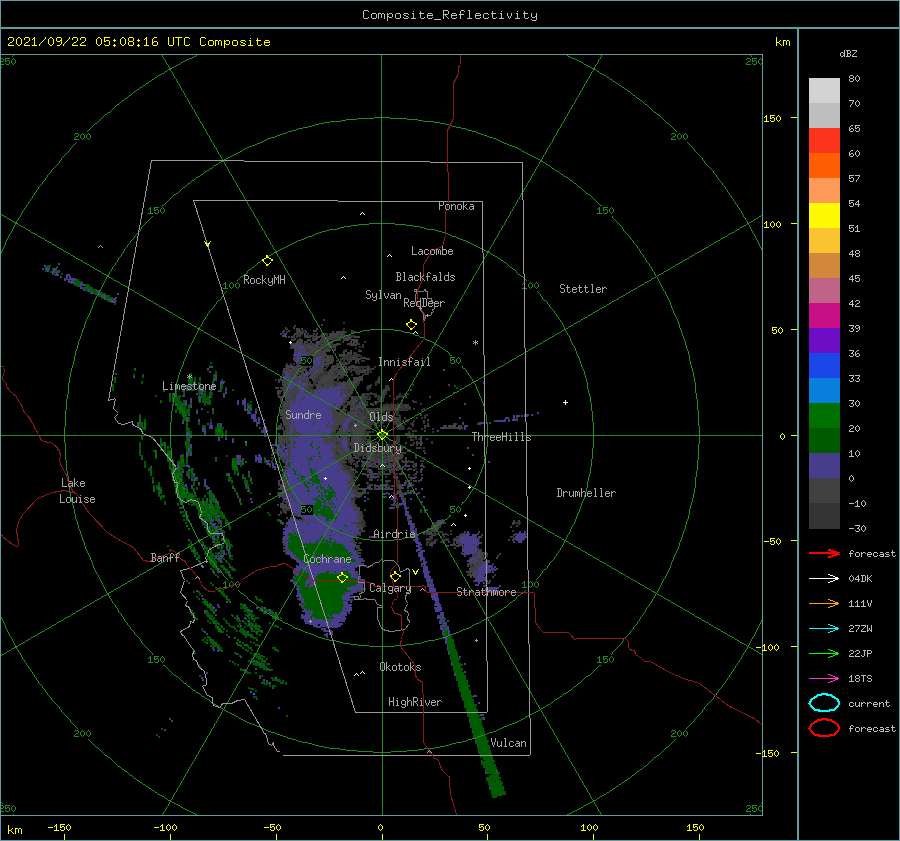Click the white plus marker north of Drumheller

point(565,402)
